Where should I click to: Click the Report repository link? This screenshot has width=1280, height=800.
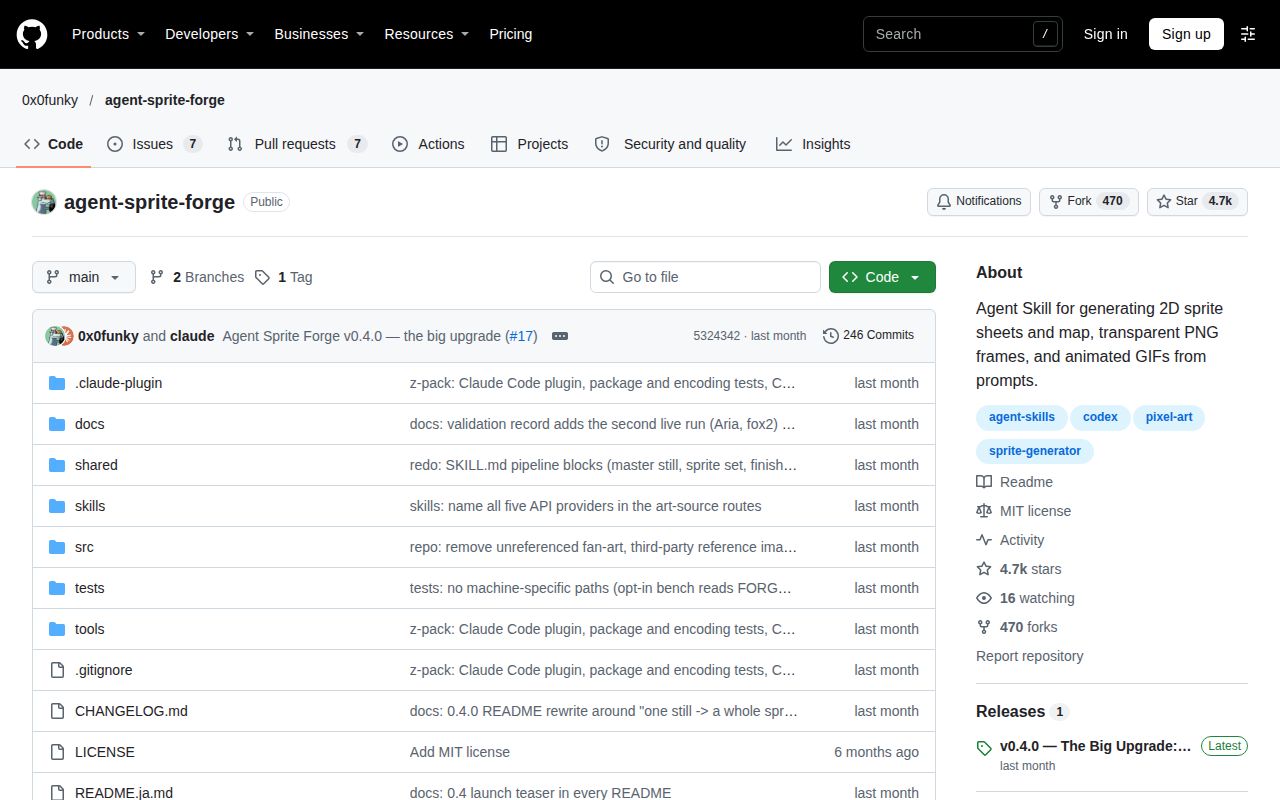point(1030,656)
